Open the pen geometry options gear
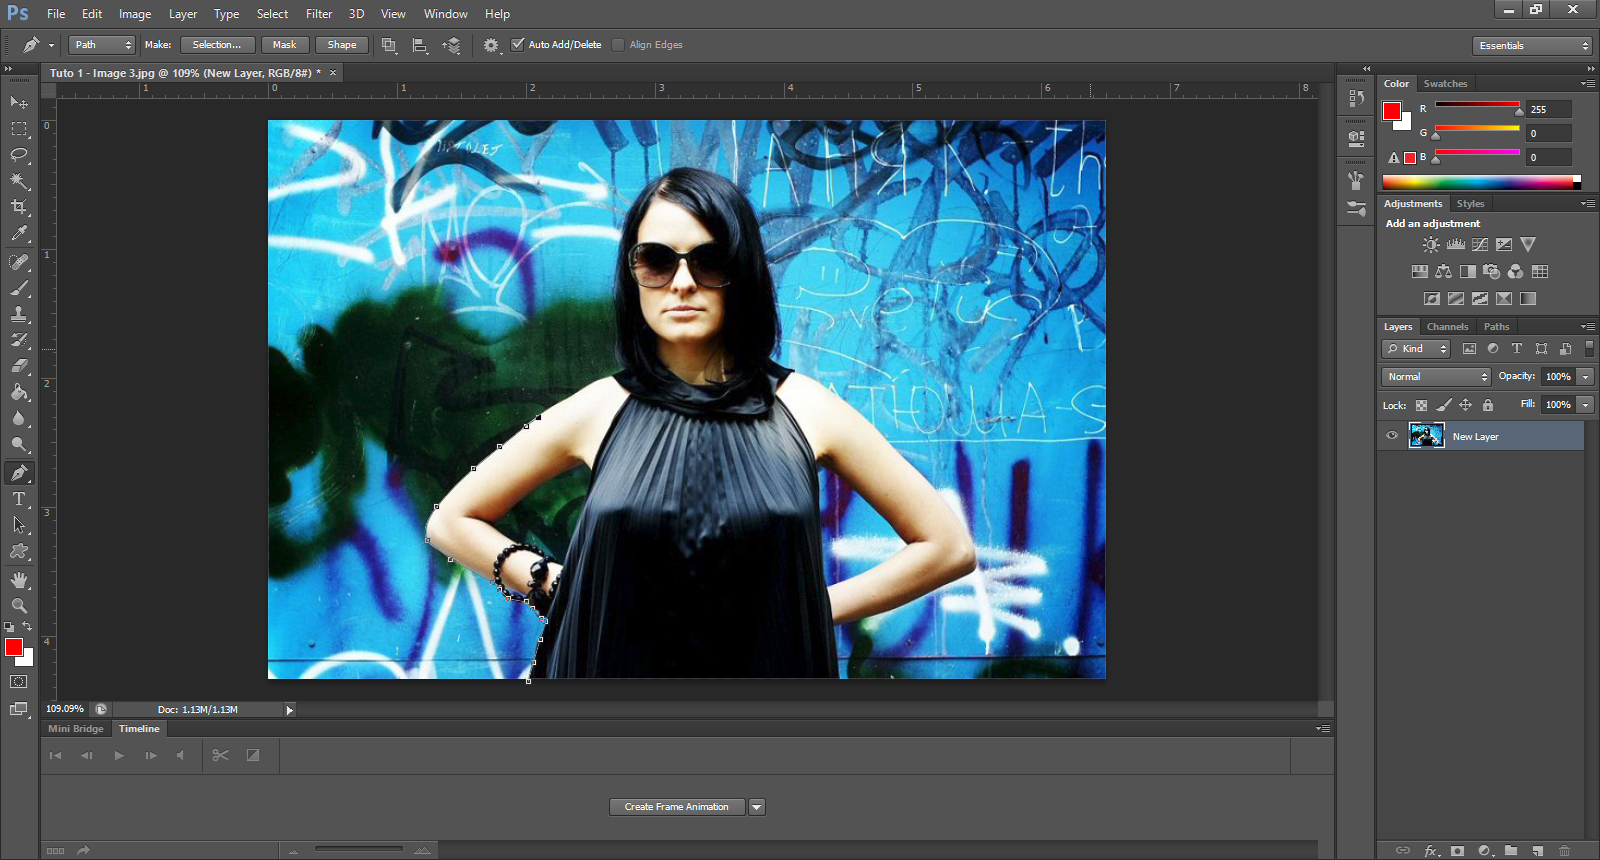 (491, 45)
